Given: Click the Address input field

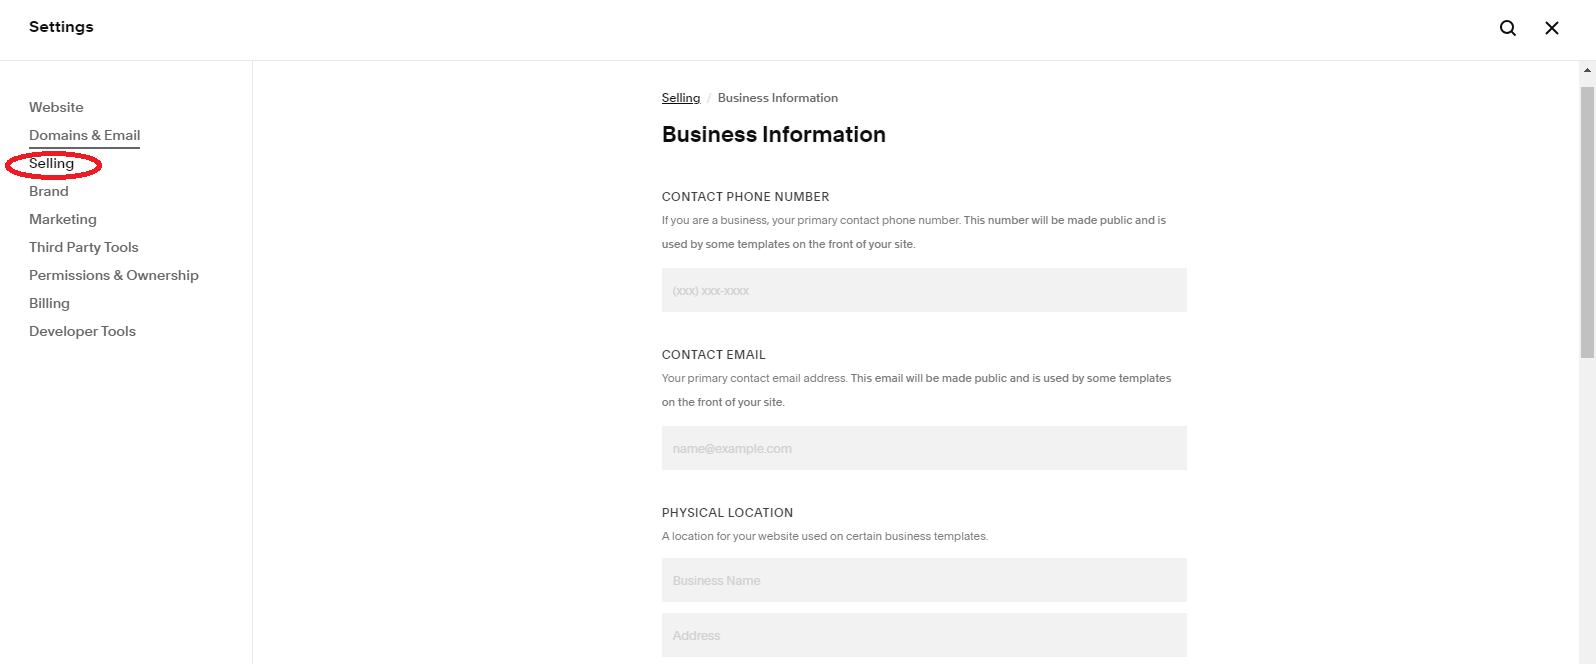Looking at the screenshot, I should tap(924, 635).
